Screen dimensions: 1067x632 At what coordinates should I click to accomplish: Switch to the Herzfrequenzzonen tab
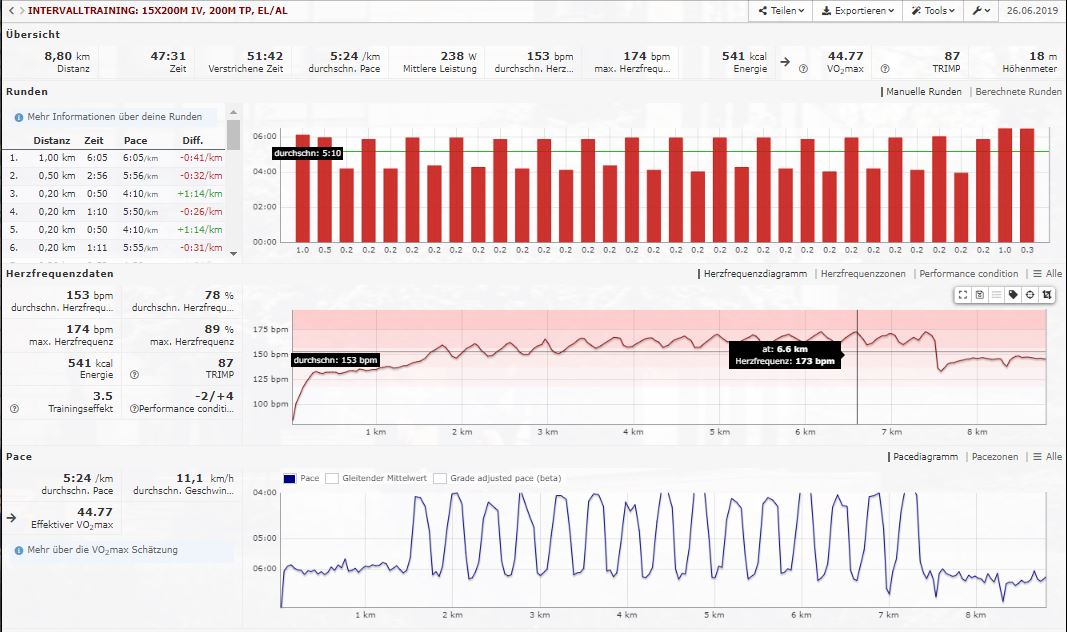click(x=862, y=274)
